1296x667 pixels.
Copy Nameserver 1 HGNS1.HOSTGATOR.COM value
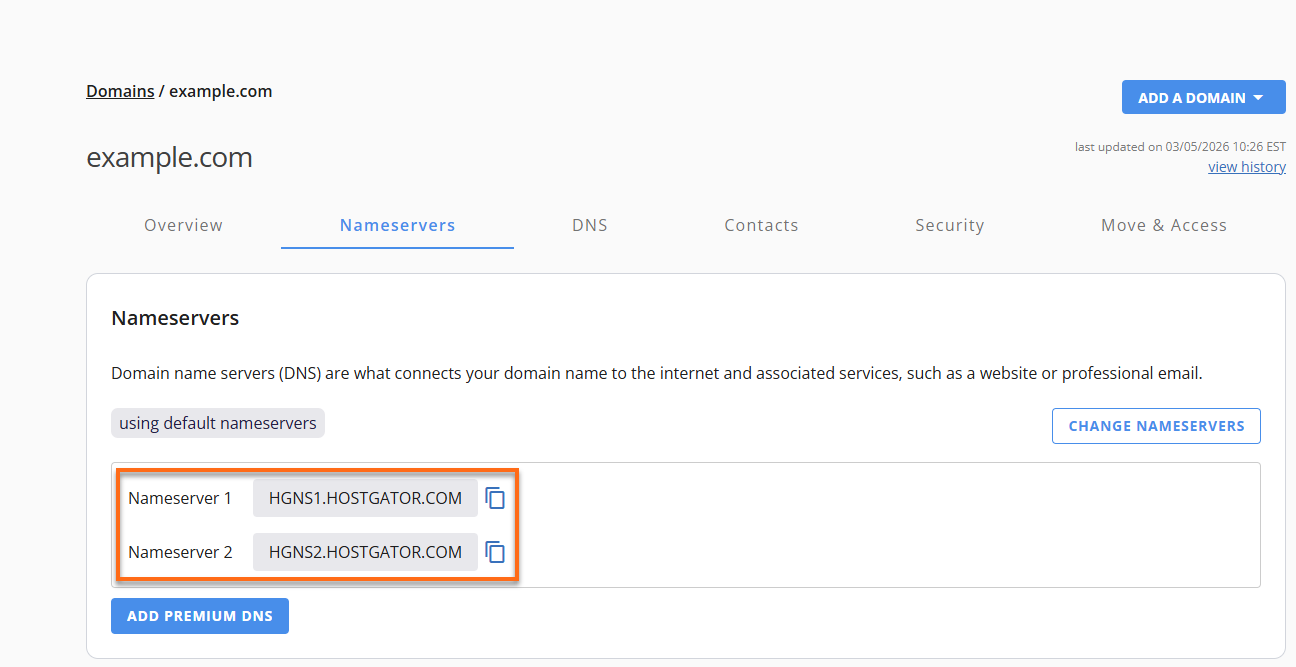[495, 498]
